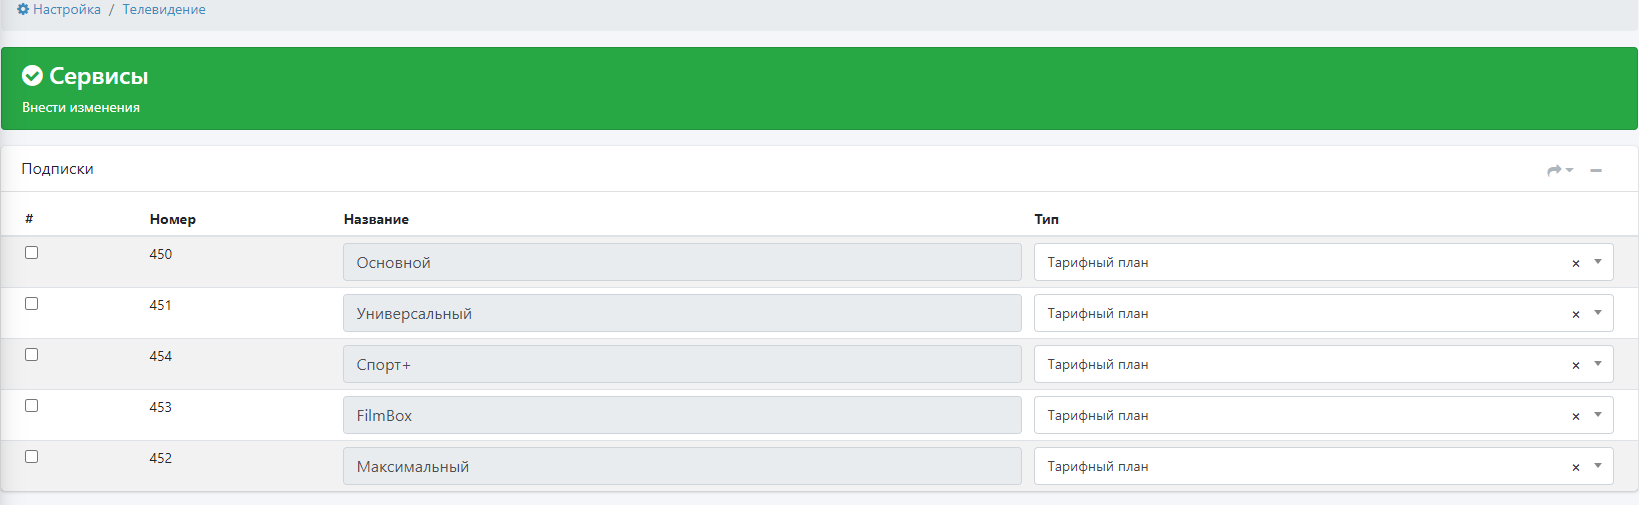
Task: Click the share arrow icon in Подписки panel
Action: (x=1555, y=170)
